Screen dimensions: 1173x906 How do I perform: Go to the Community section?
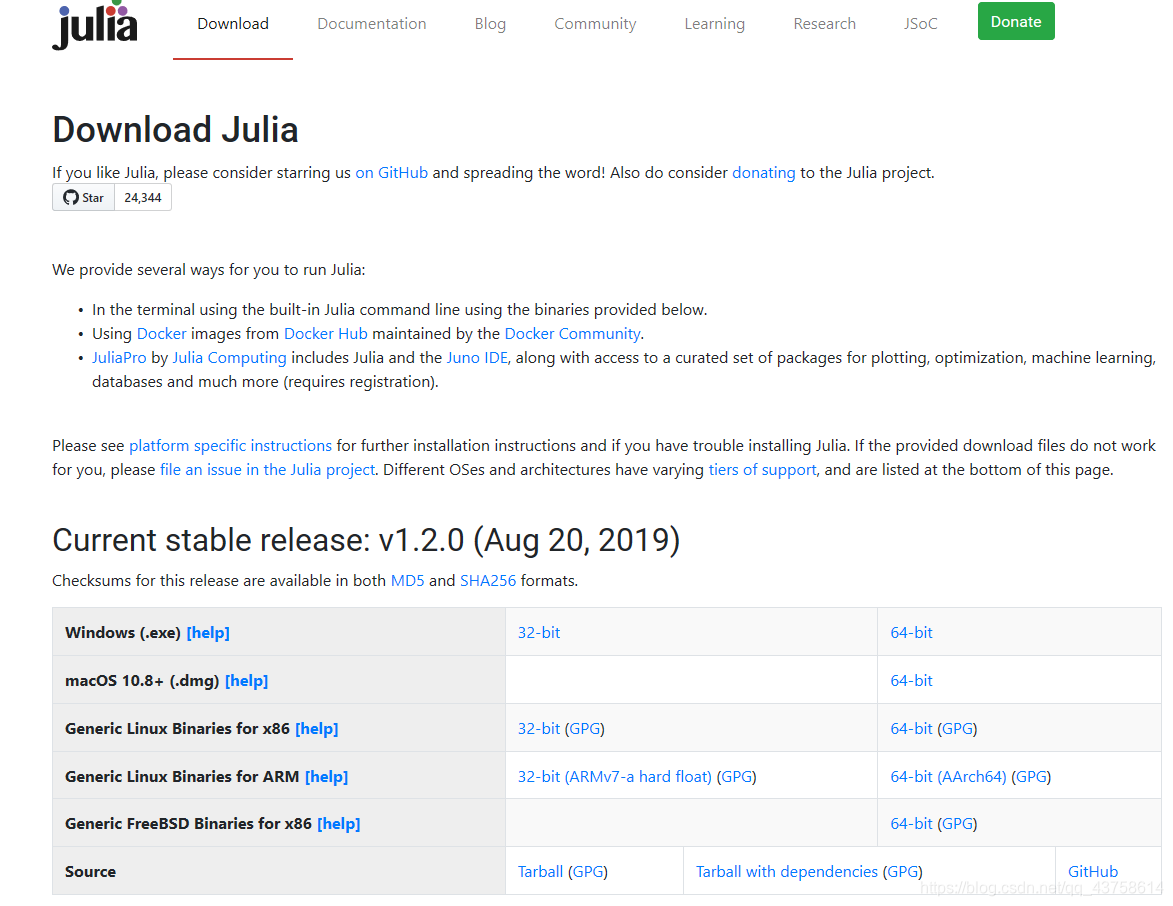pyautogui.click(x=595, y=23)
